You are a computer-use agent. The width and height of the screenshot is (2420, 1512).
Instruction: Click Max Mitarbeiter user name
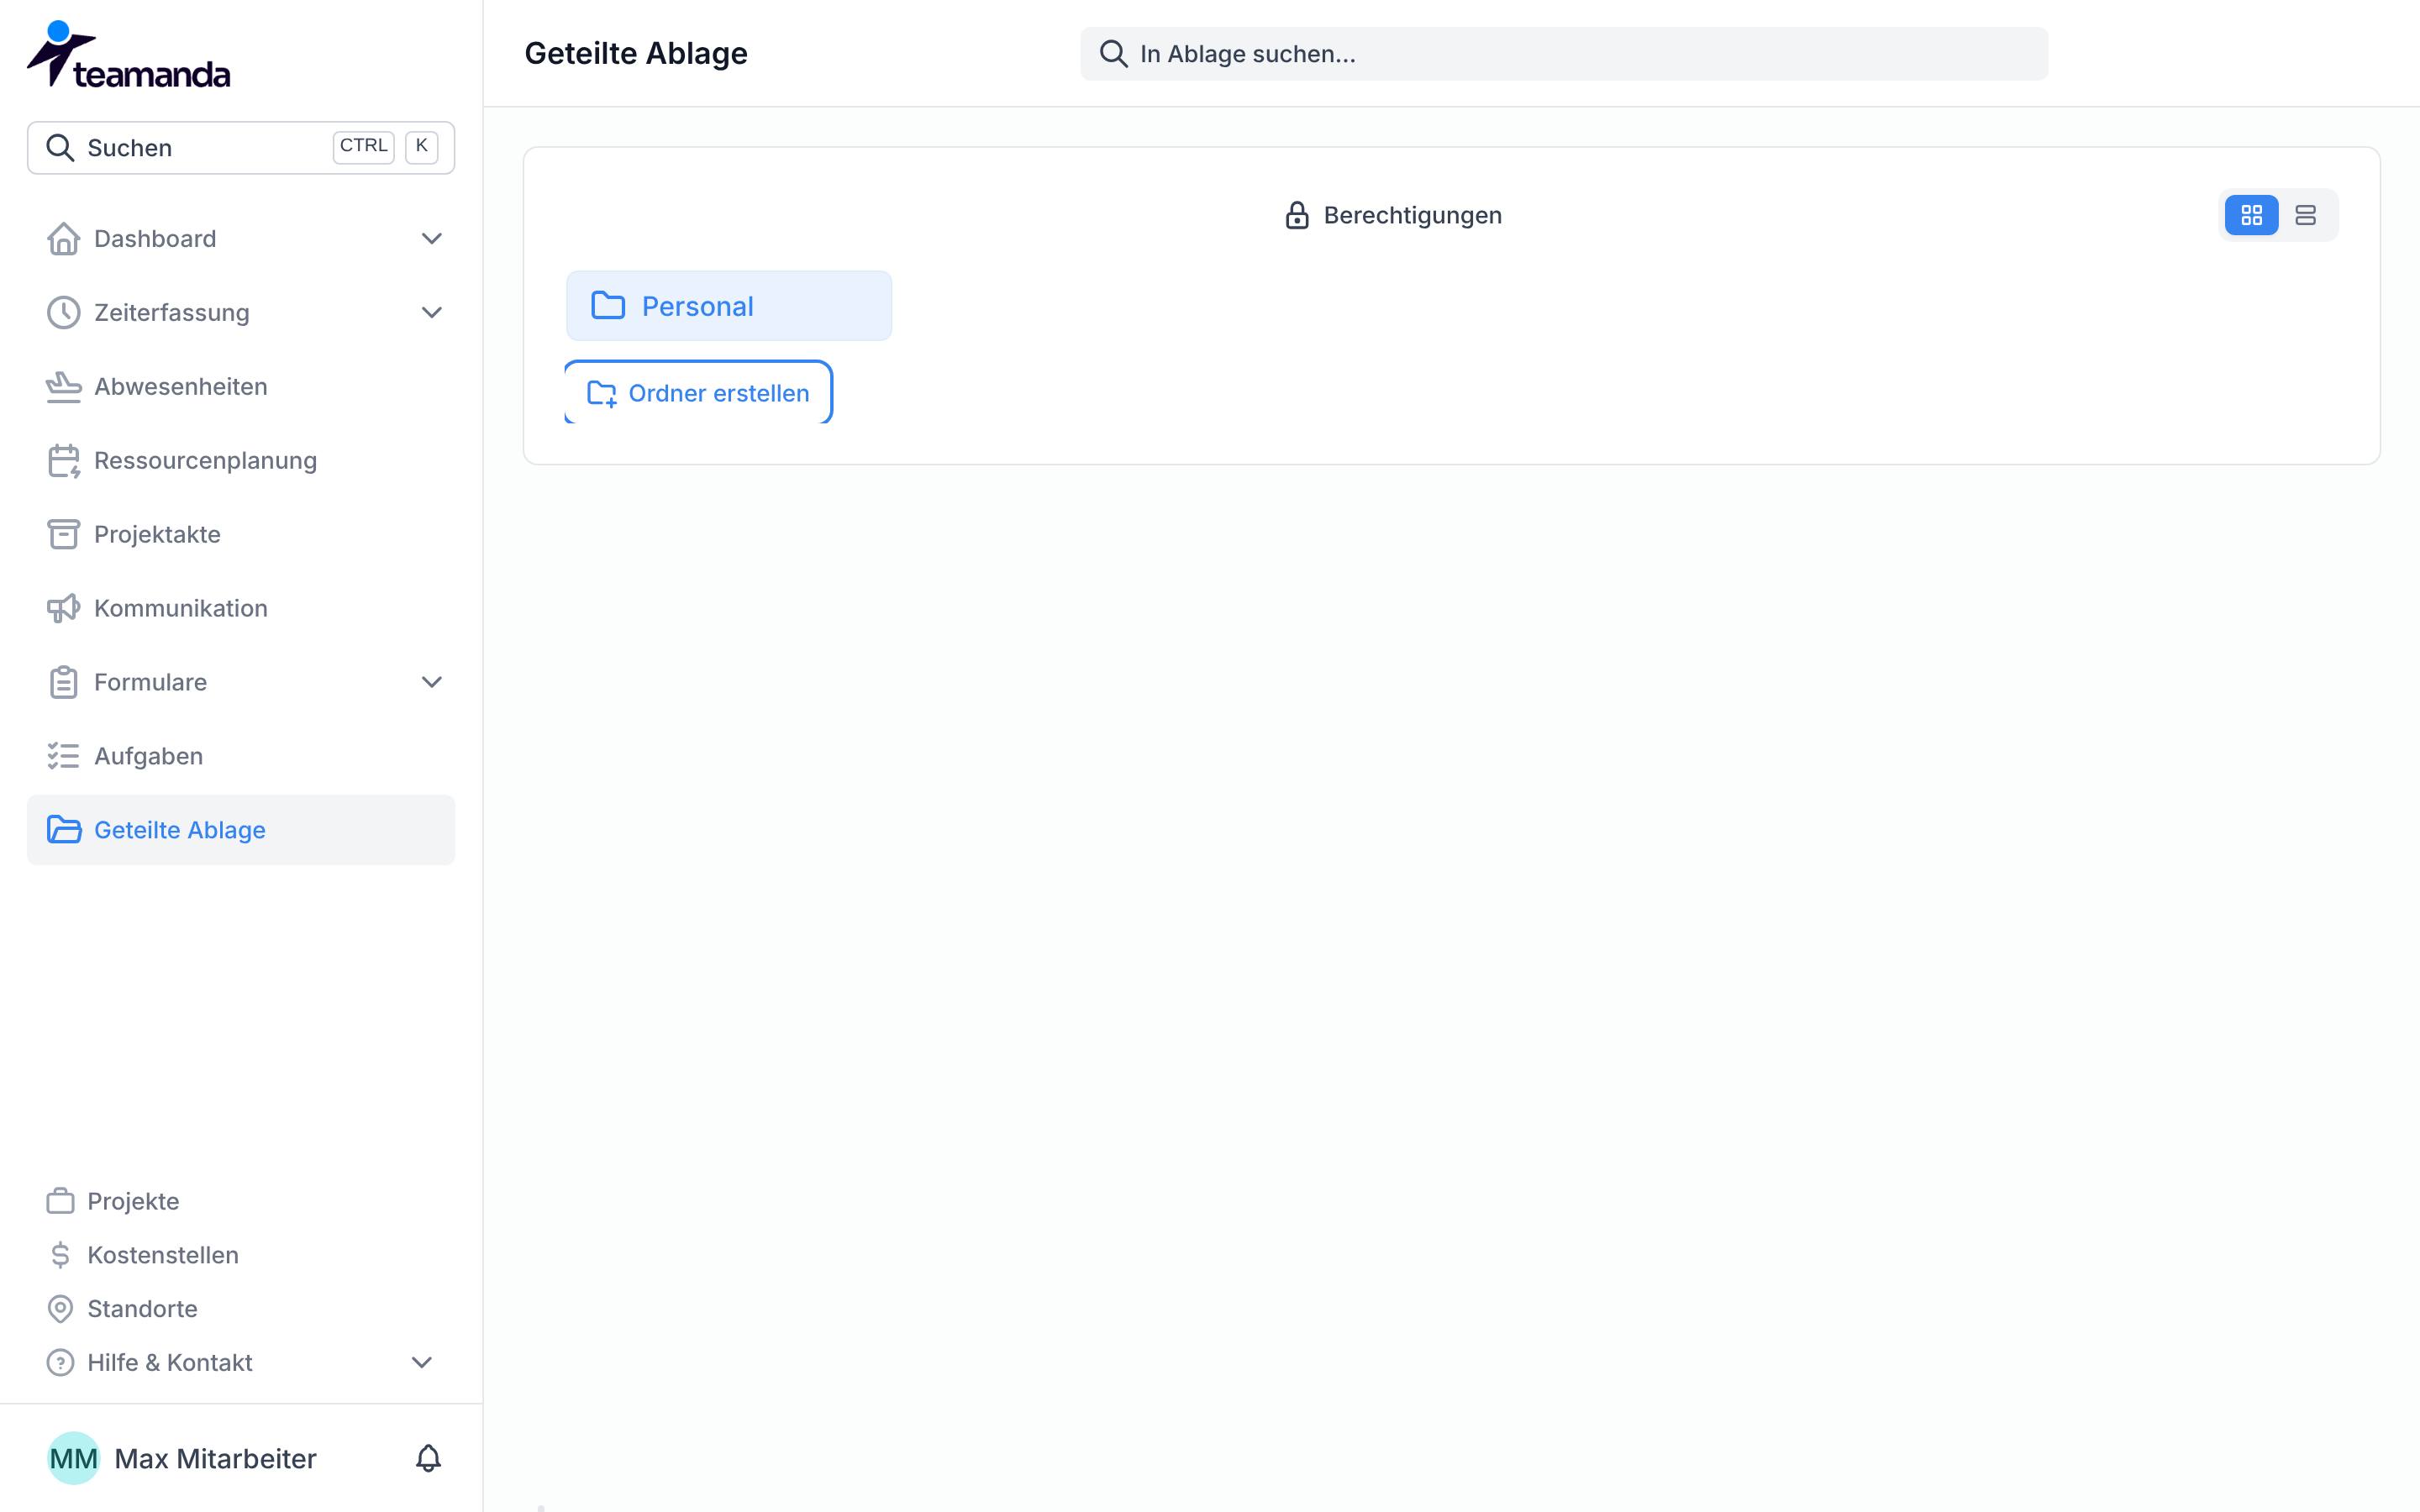216,1459
